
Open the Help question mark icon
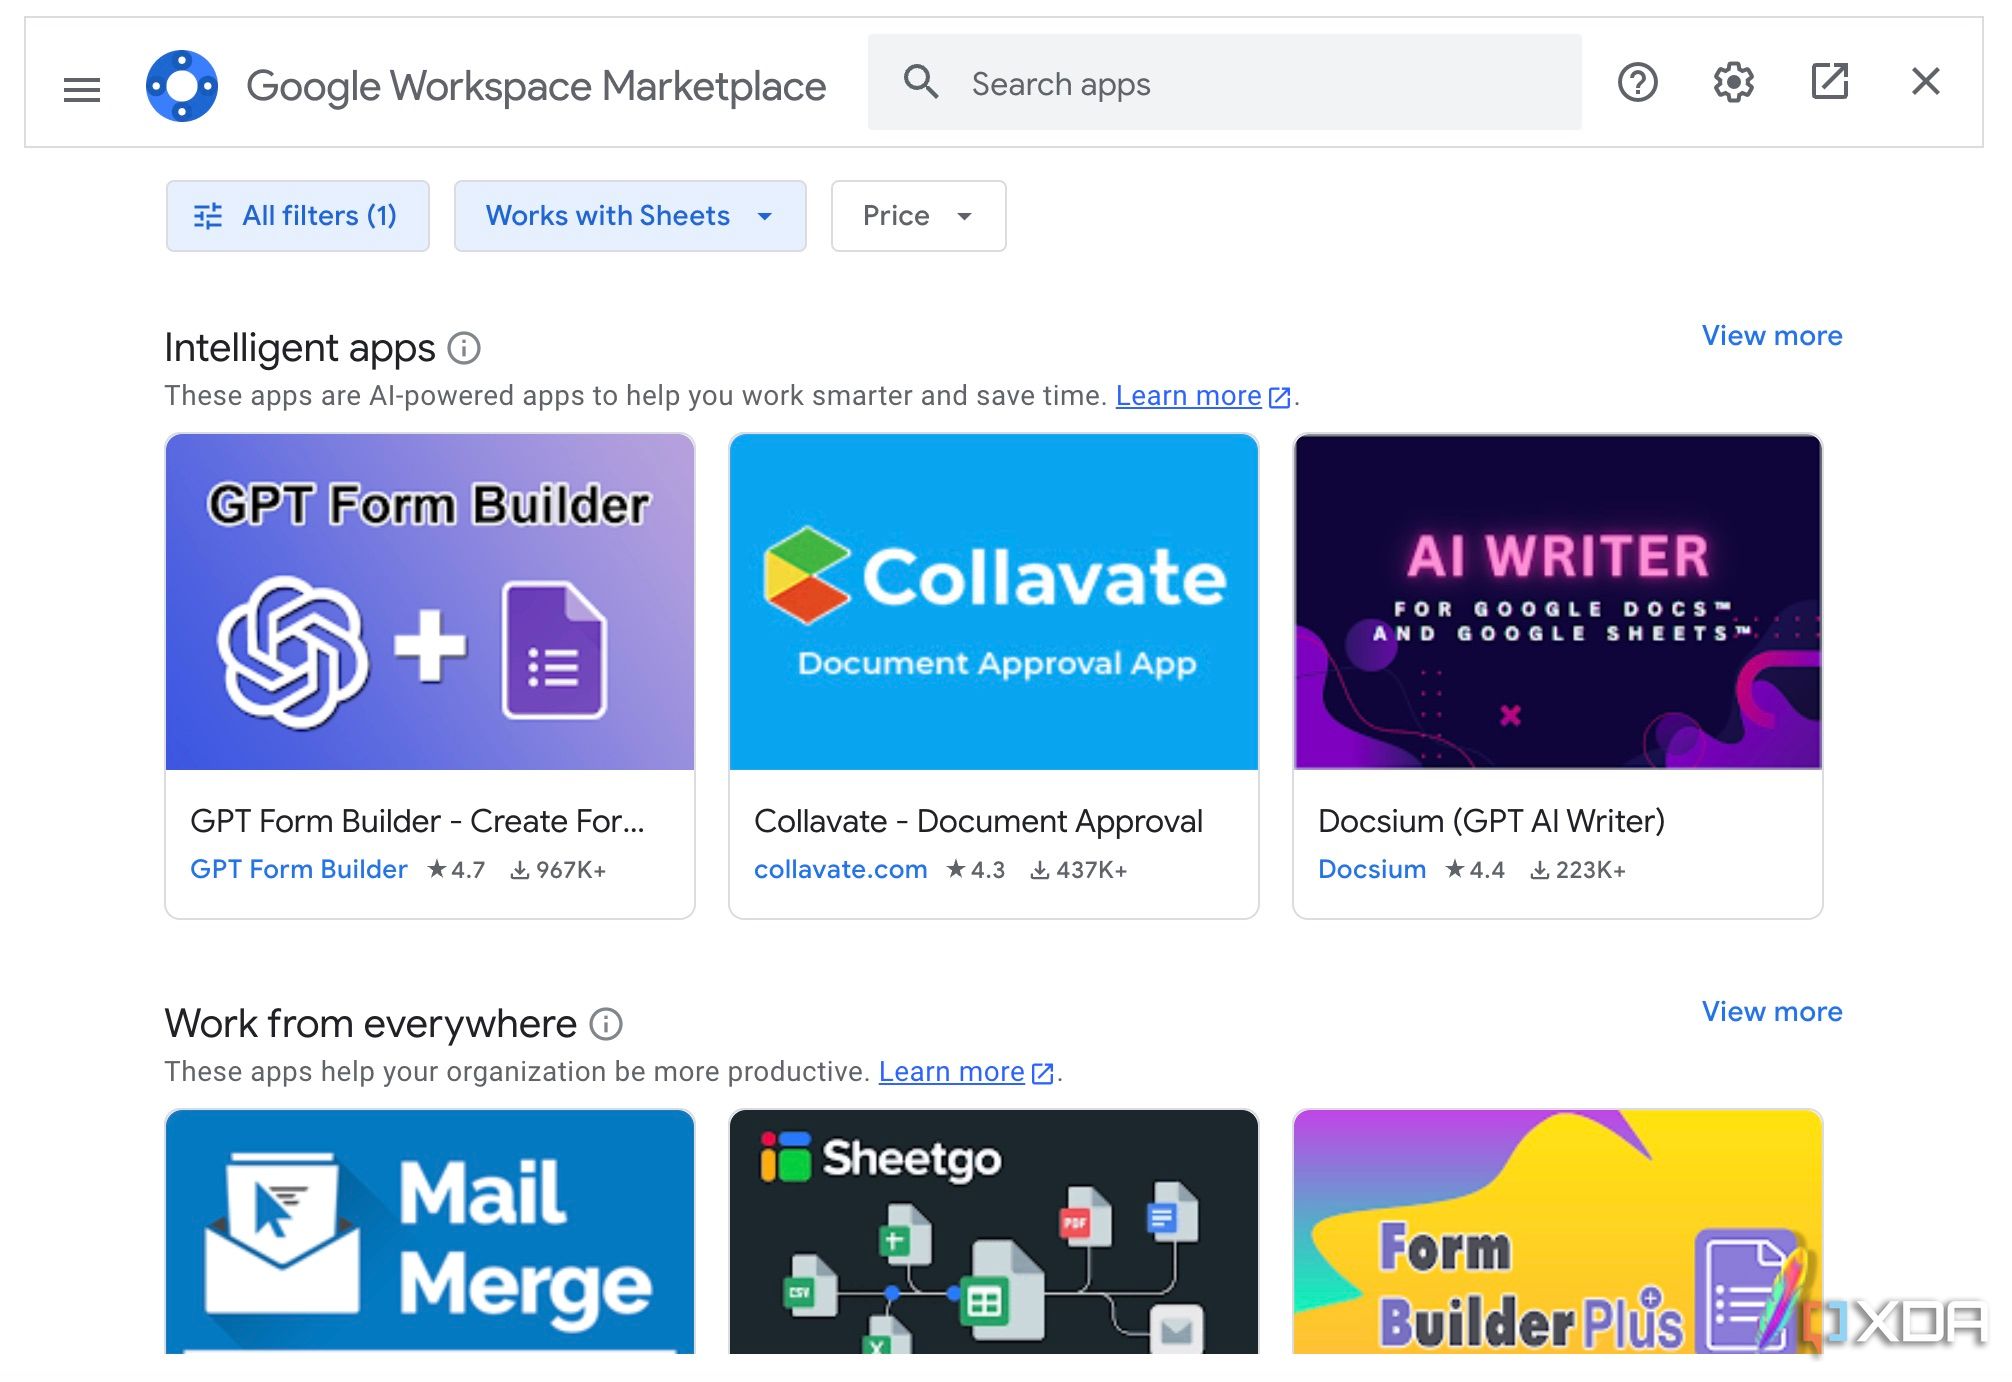(x=1638, y=82)
